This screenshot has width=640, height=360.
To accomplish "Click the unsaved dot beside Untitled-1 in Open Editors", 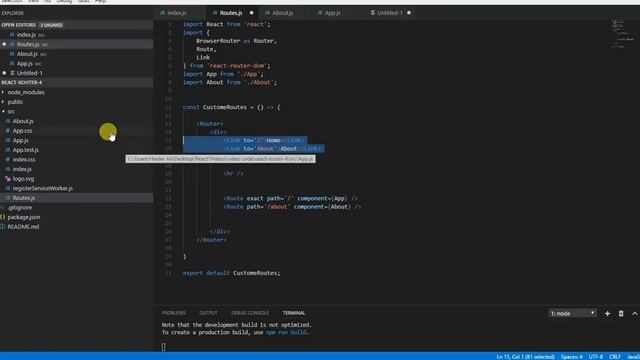I will [x=4, y=73].
